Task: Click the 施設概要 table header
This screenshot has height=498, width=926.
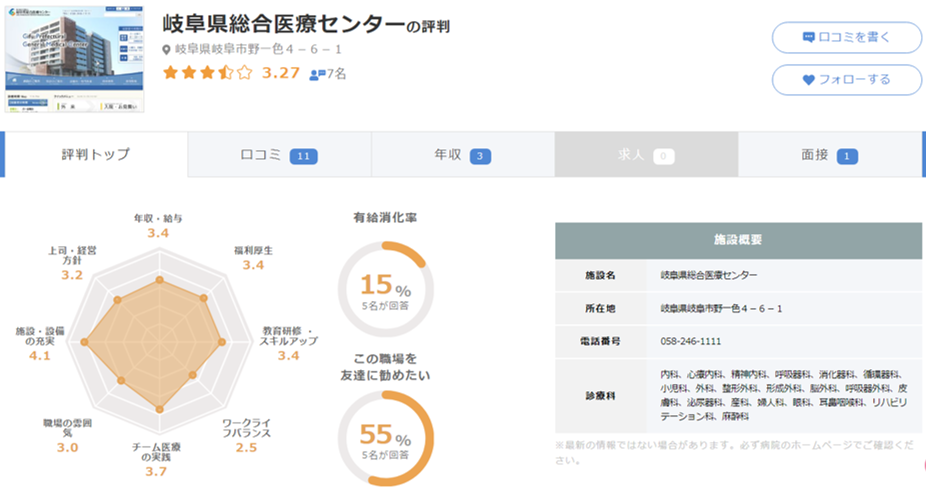Action: tap(738, 240)
